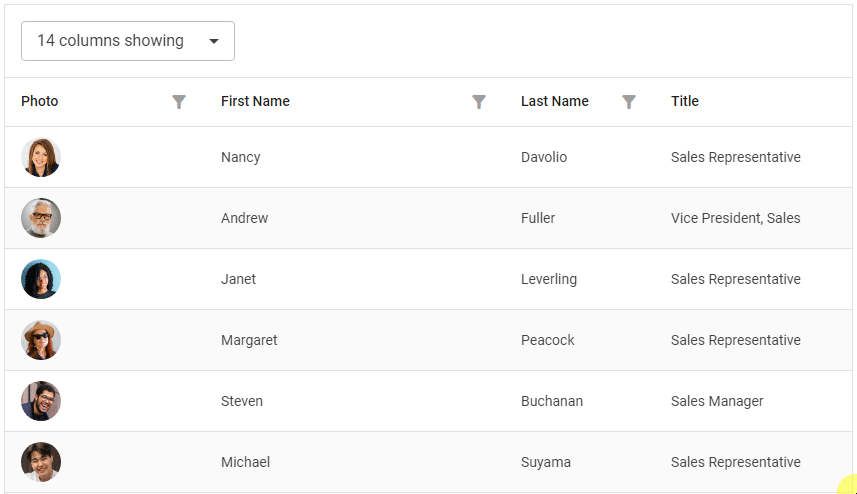Click the Title column header

[x=685, y=101]
